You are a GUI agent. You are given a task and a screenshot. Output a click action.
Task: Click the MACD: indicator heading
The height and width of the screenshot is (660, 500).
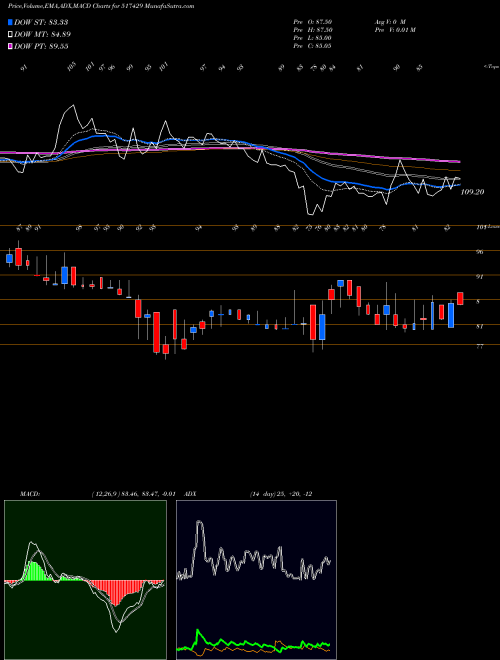coord(29,494)
